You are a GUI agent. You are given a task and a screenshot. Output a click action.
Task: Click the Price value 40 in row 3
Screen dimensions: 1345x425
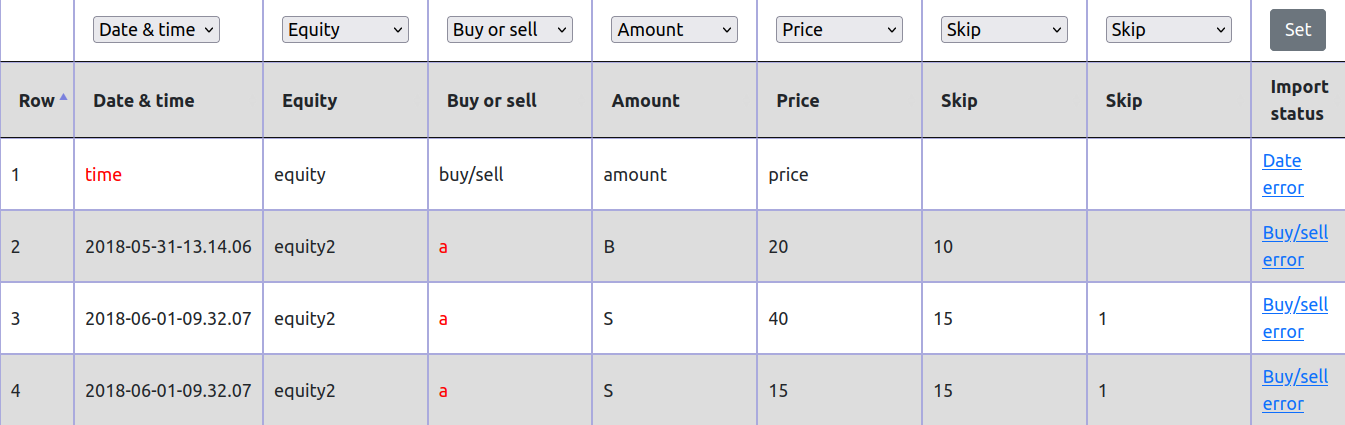[778, 319]
